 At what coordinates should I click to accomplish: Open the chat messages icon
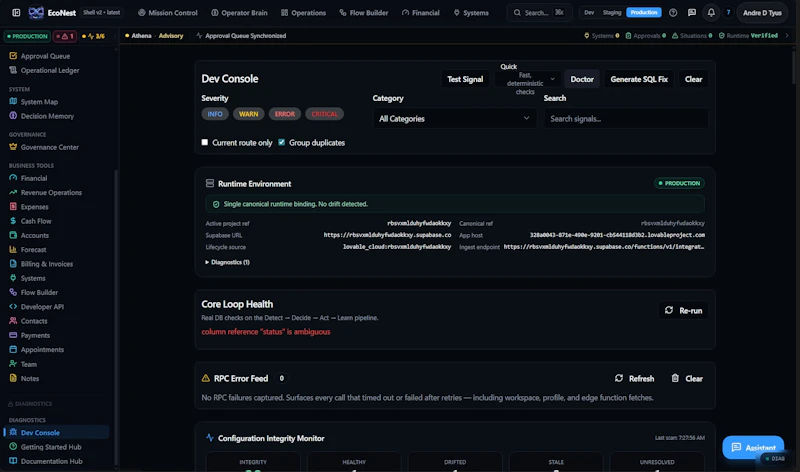692,12
